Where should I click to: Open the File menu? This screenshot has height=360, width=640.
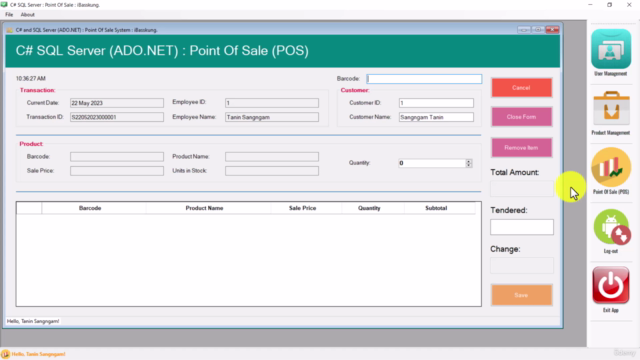point(9,15)
